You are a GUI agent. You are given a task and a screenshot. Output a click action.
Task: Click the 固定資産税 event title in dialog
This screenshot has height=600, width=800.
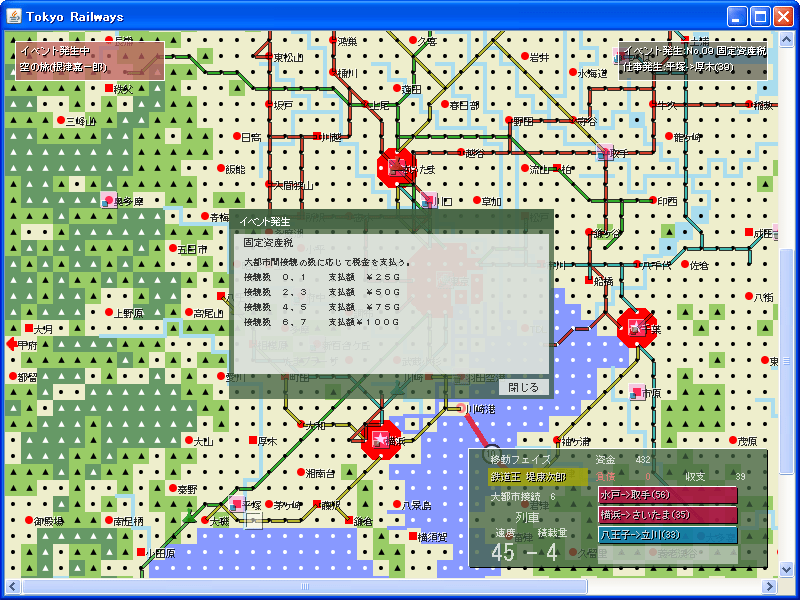point(268,242)
